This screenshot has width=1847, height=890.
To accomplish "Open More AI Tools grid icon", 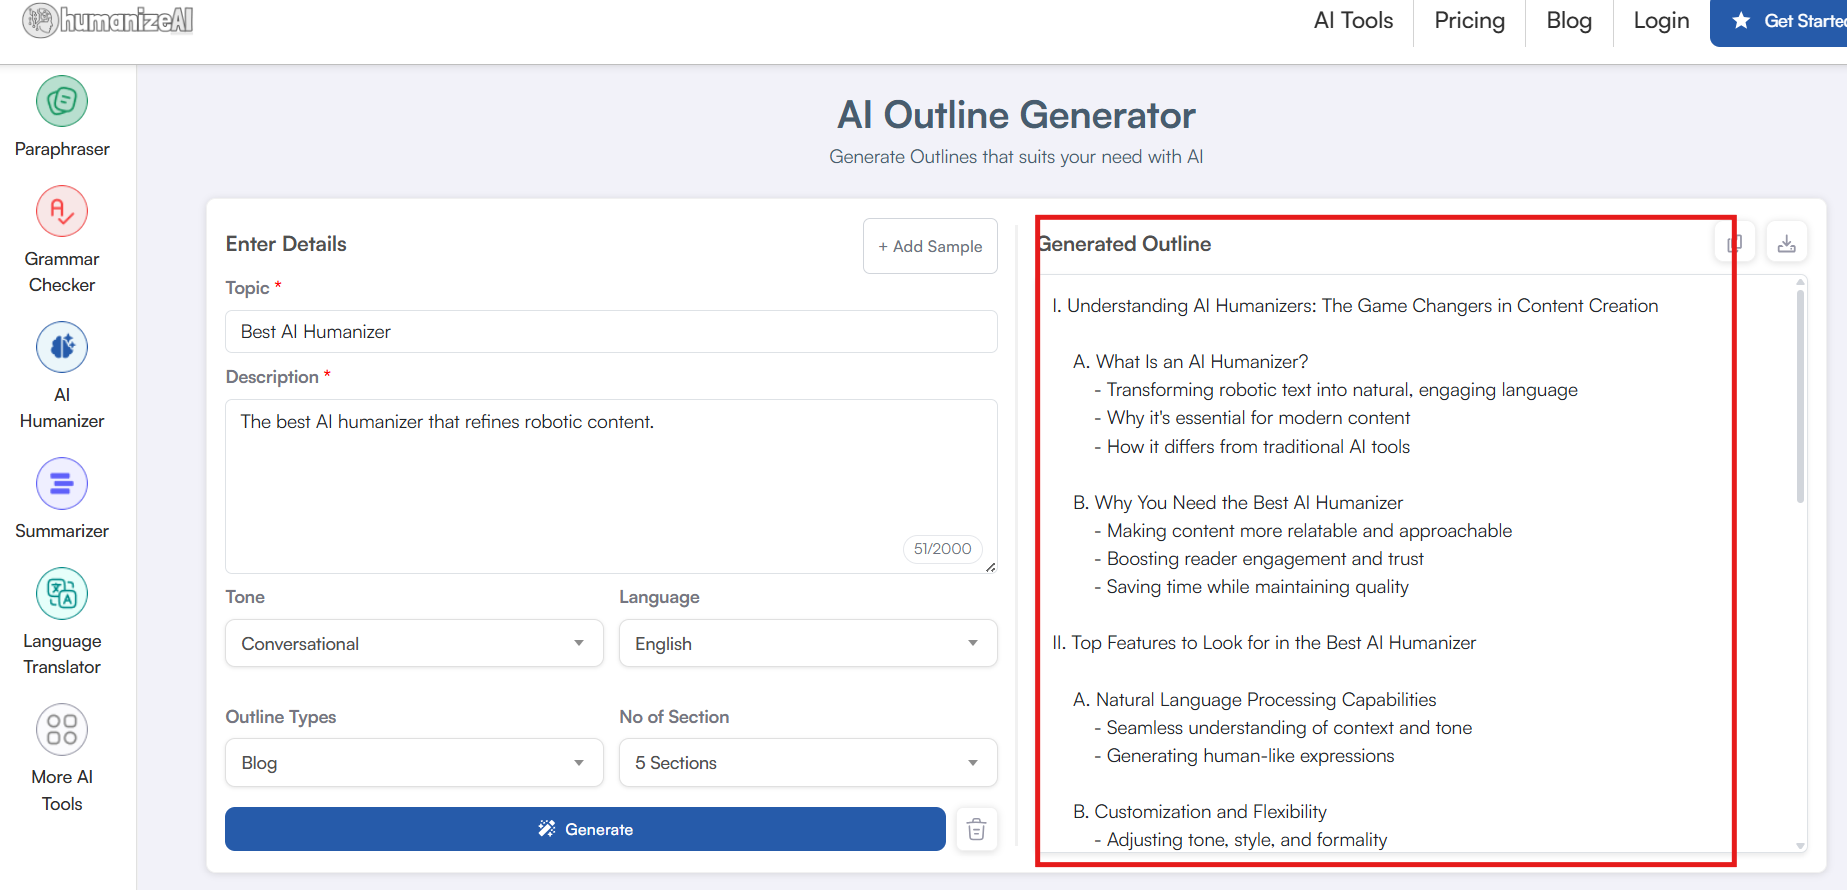I will click(x=62, y=730).
